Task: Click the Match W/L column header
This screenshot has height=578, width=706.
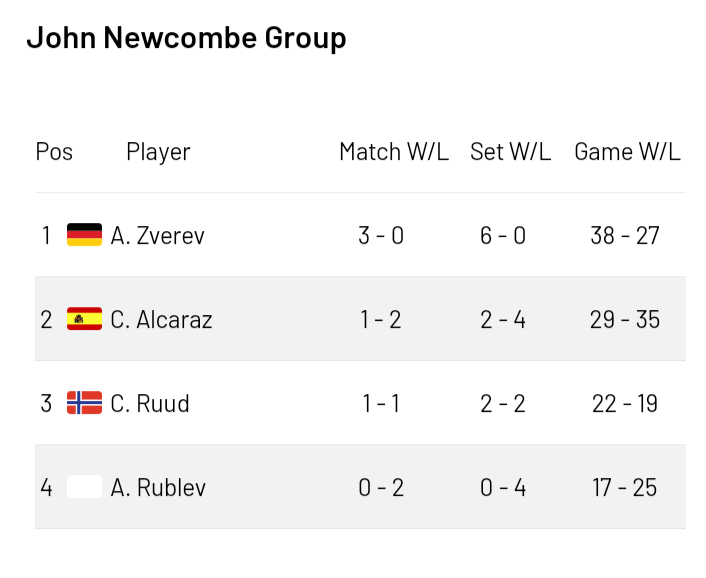Action: click(x=394, y=152)
